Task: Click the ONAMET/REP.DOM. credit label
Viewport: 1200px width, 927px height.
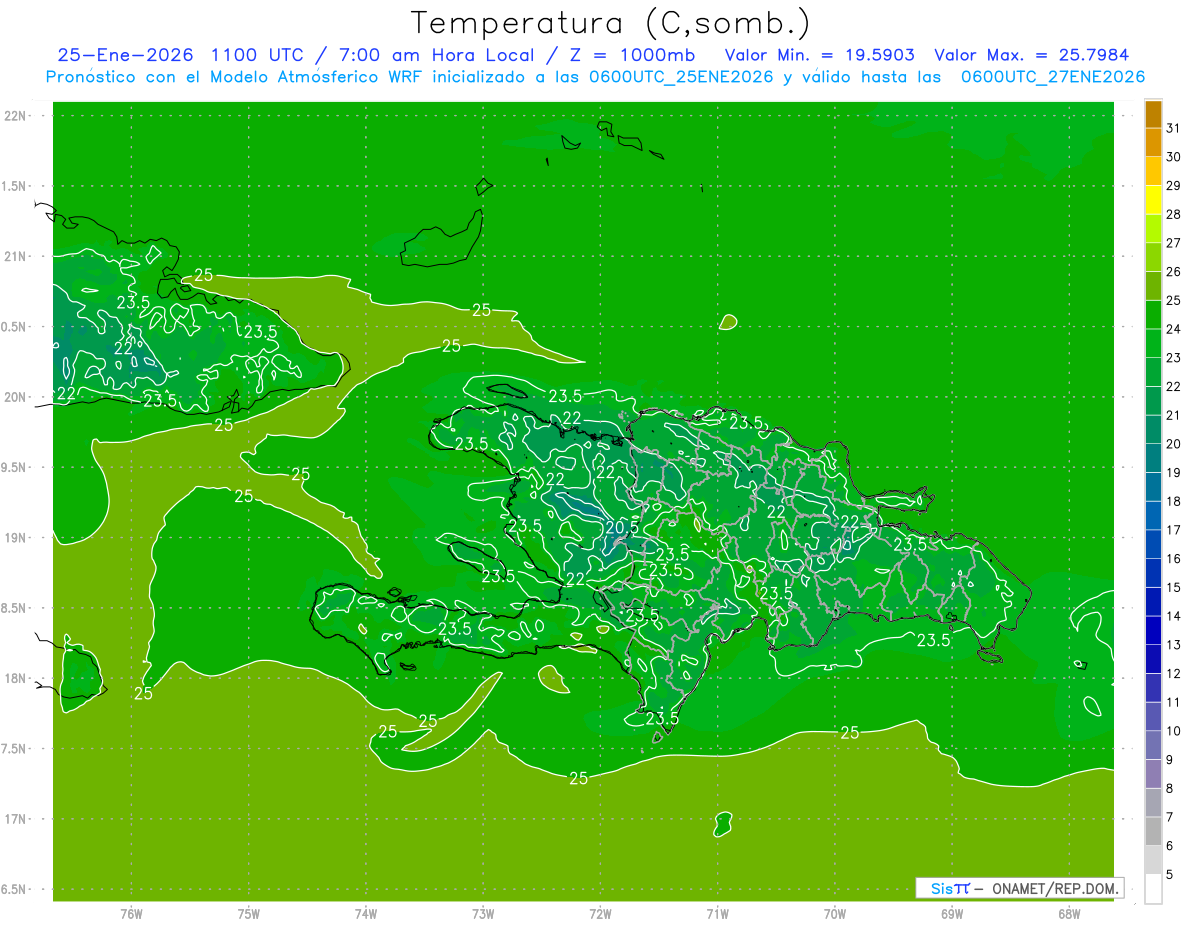Action: pos(1056,888)
